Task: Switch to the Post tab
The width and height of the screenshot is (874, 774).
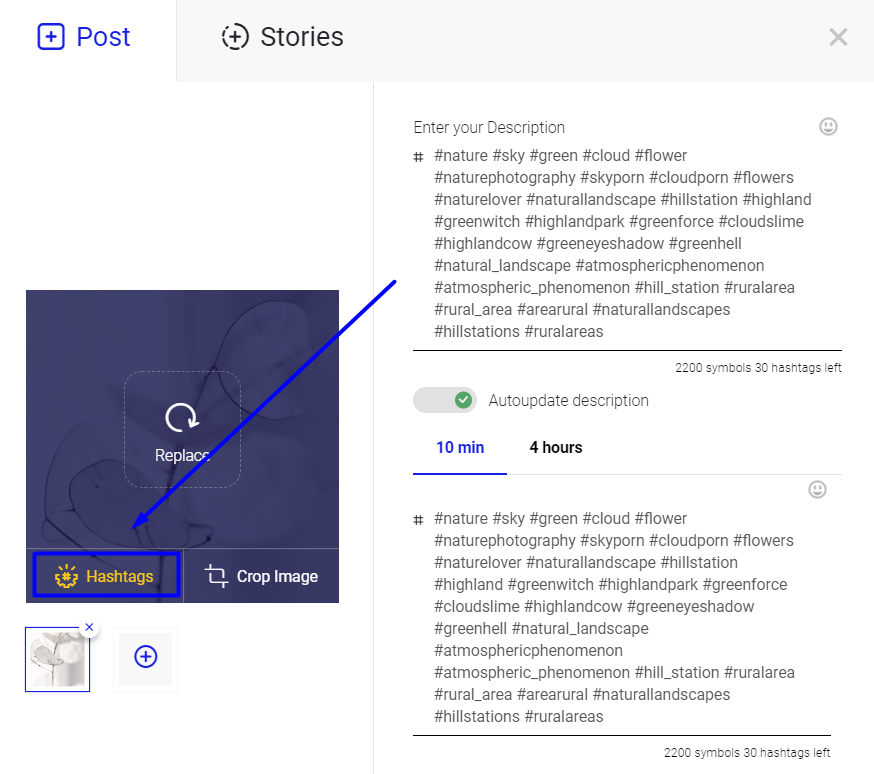Action: click(x=83, y=36)
